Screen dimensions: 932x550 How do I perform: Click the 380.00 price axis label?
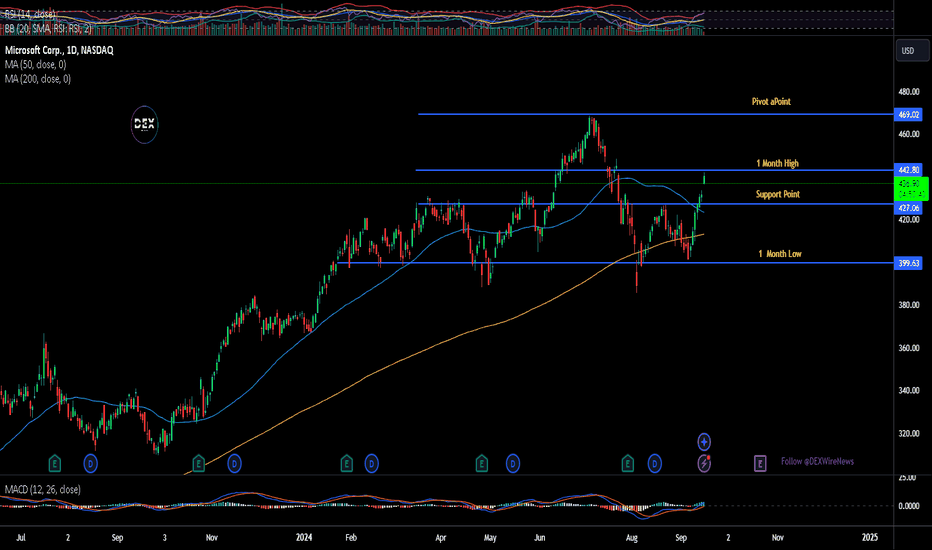click(x=909, y=305)
